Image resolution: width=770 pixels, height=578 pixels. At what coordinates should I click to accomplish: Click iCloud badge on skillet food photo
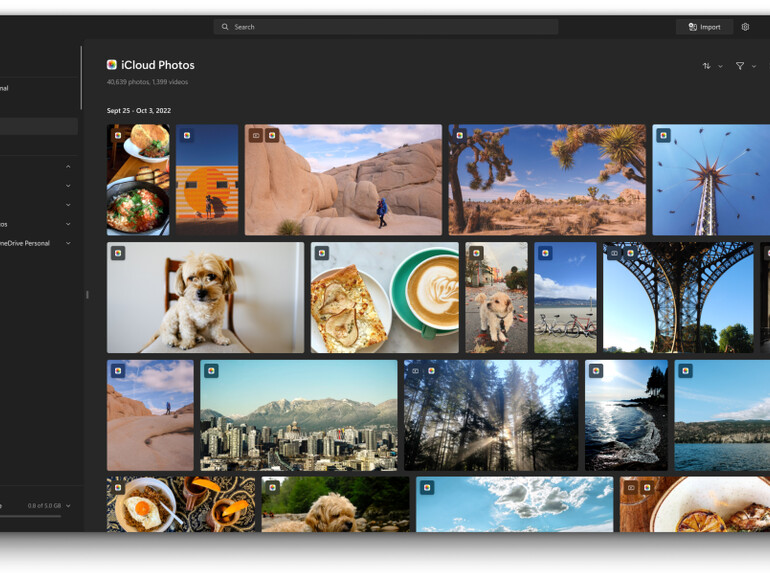(x=118, y=136)
